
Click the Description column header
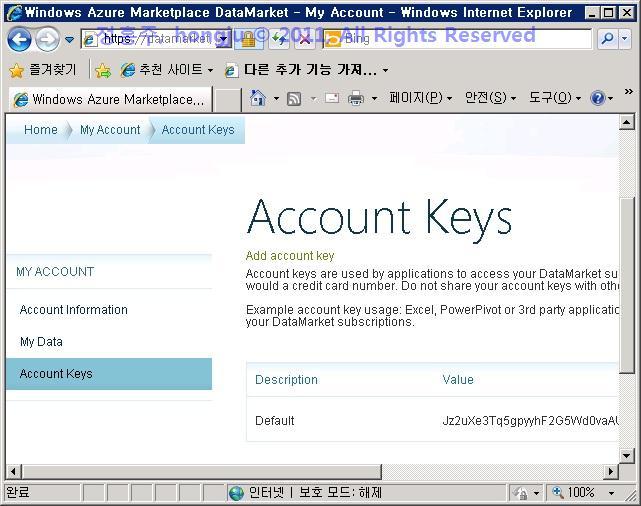tap(286, 380)
